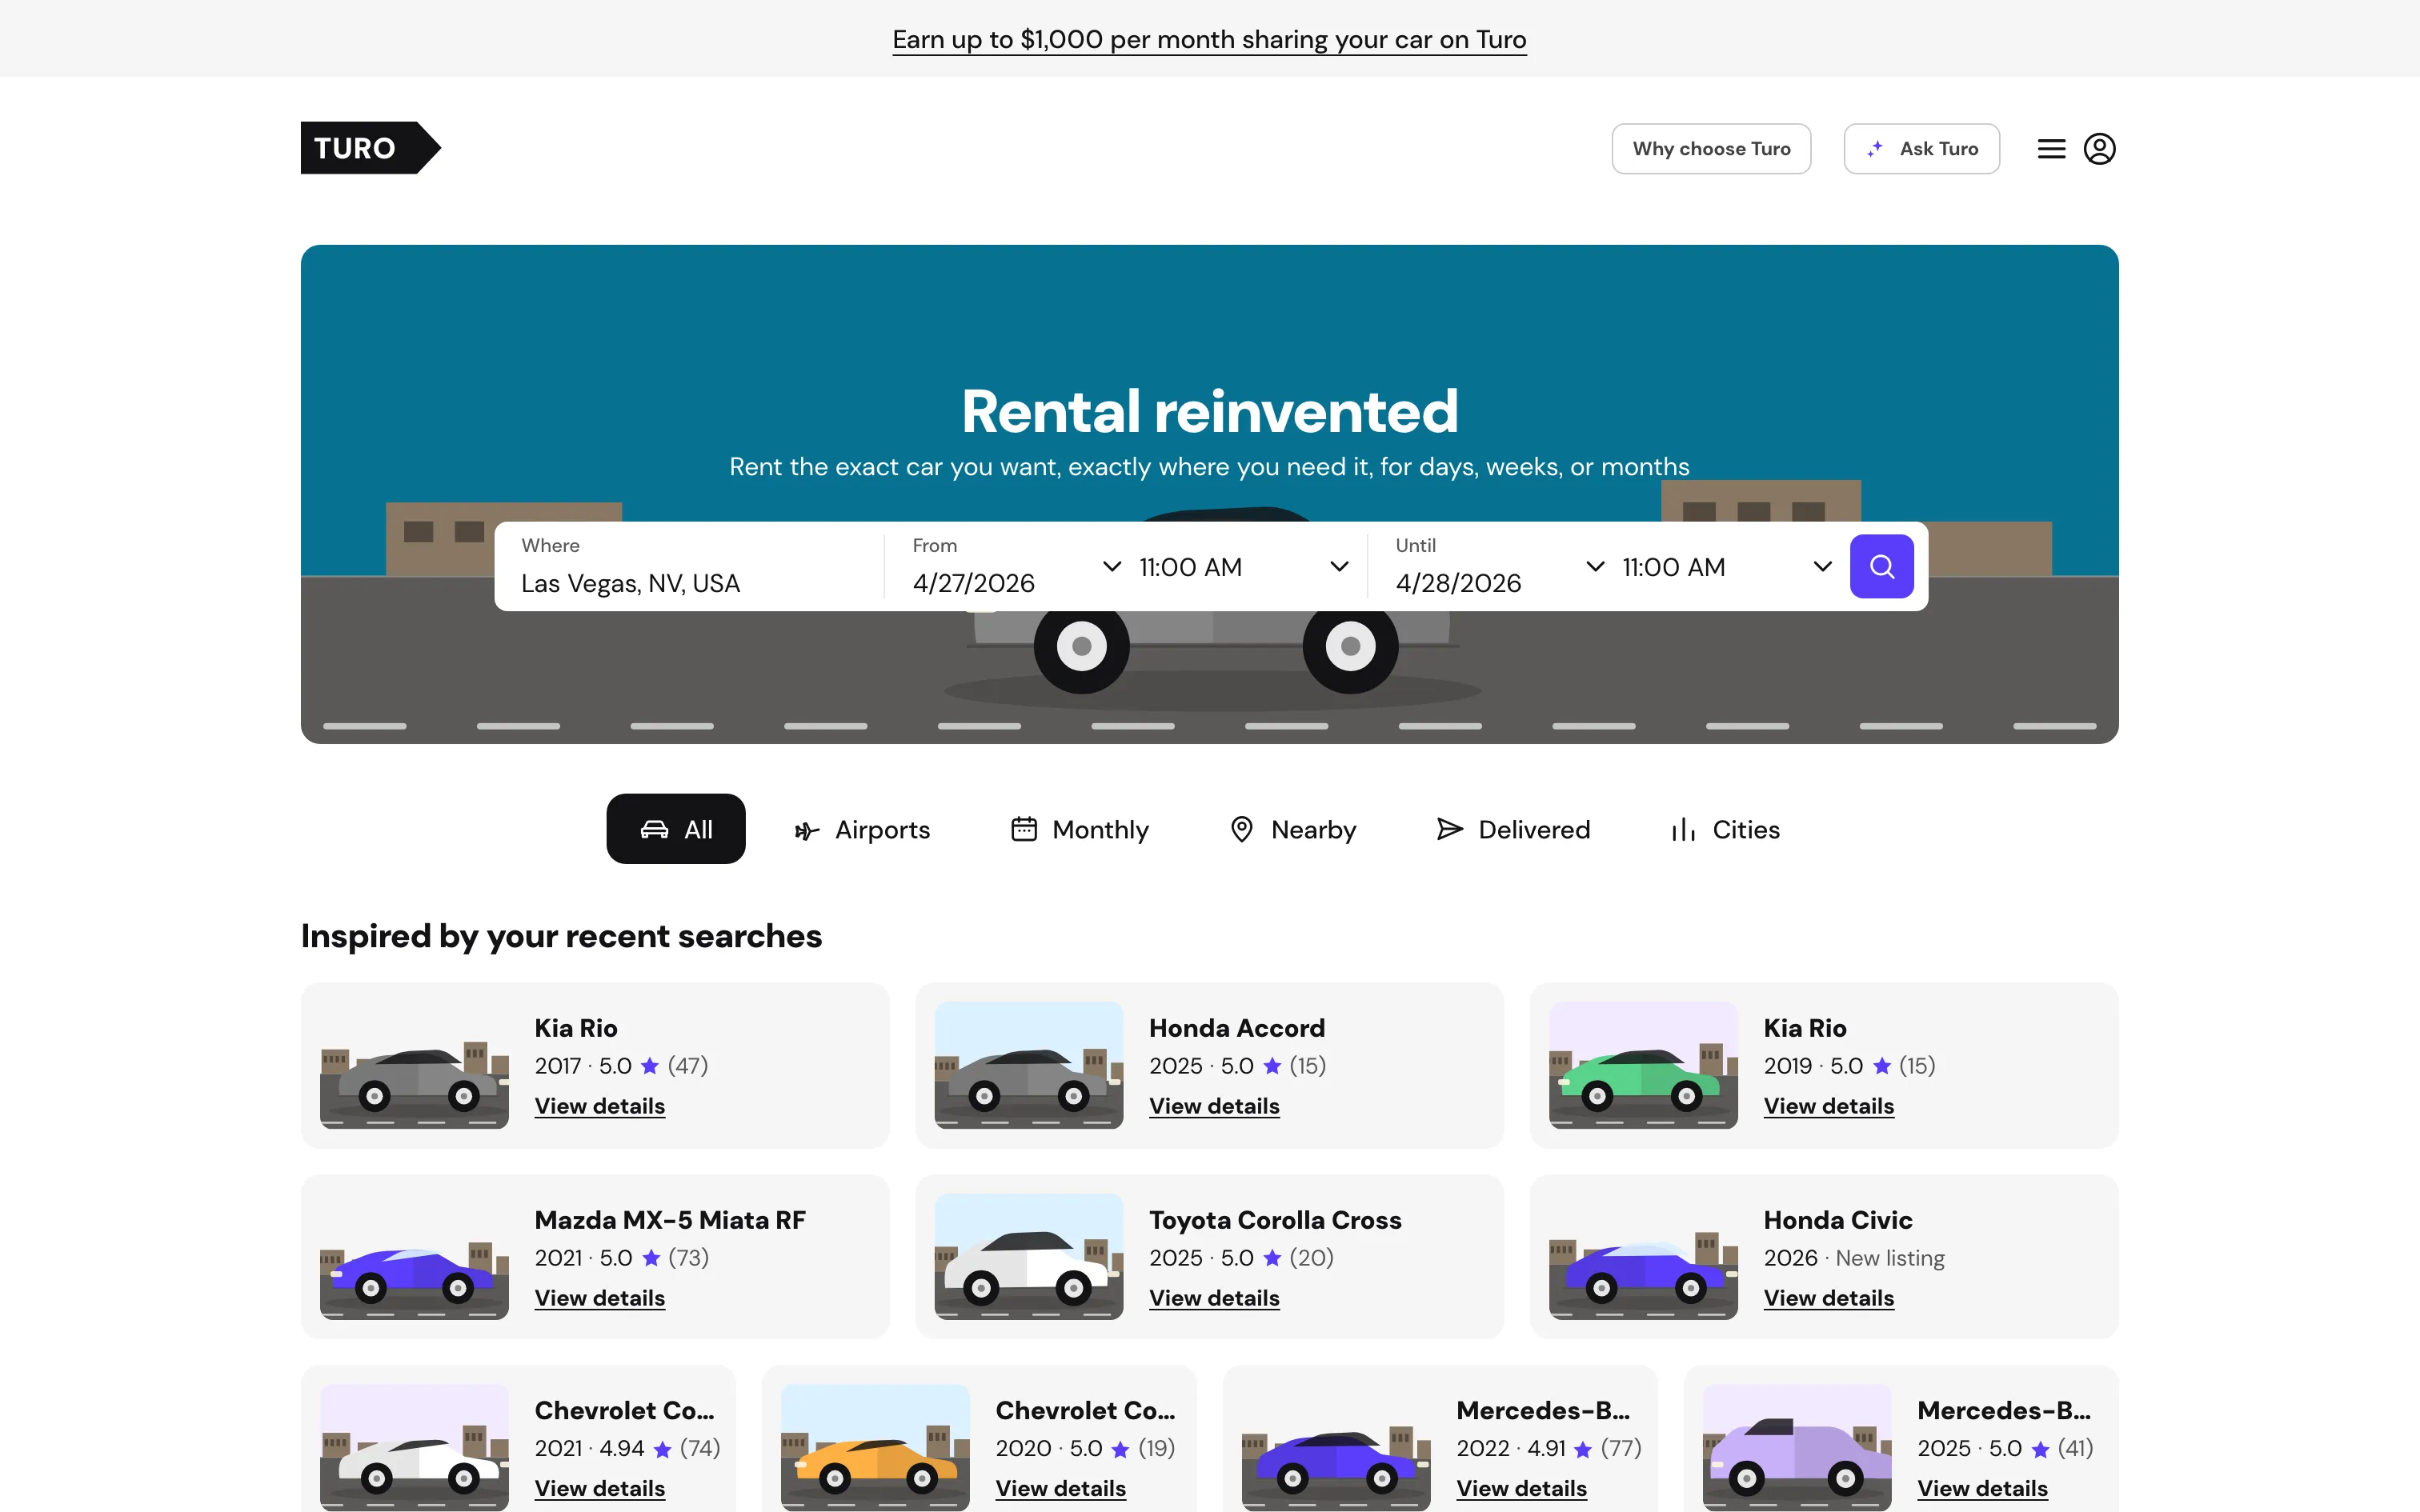Click the 'Inspired by your recent searches' heading
The height and width of the screenshot is (1512, 2420).
click(561, 936)
